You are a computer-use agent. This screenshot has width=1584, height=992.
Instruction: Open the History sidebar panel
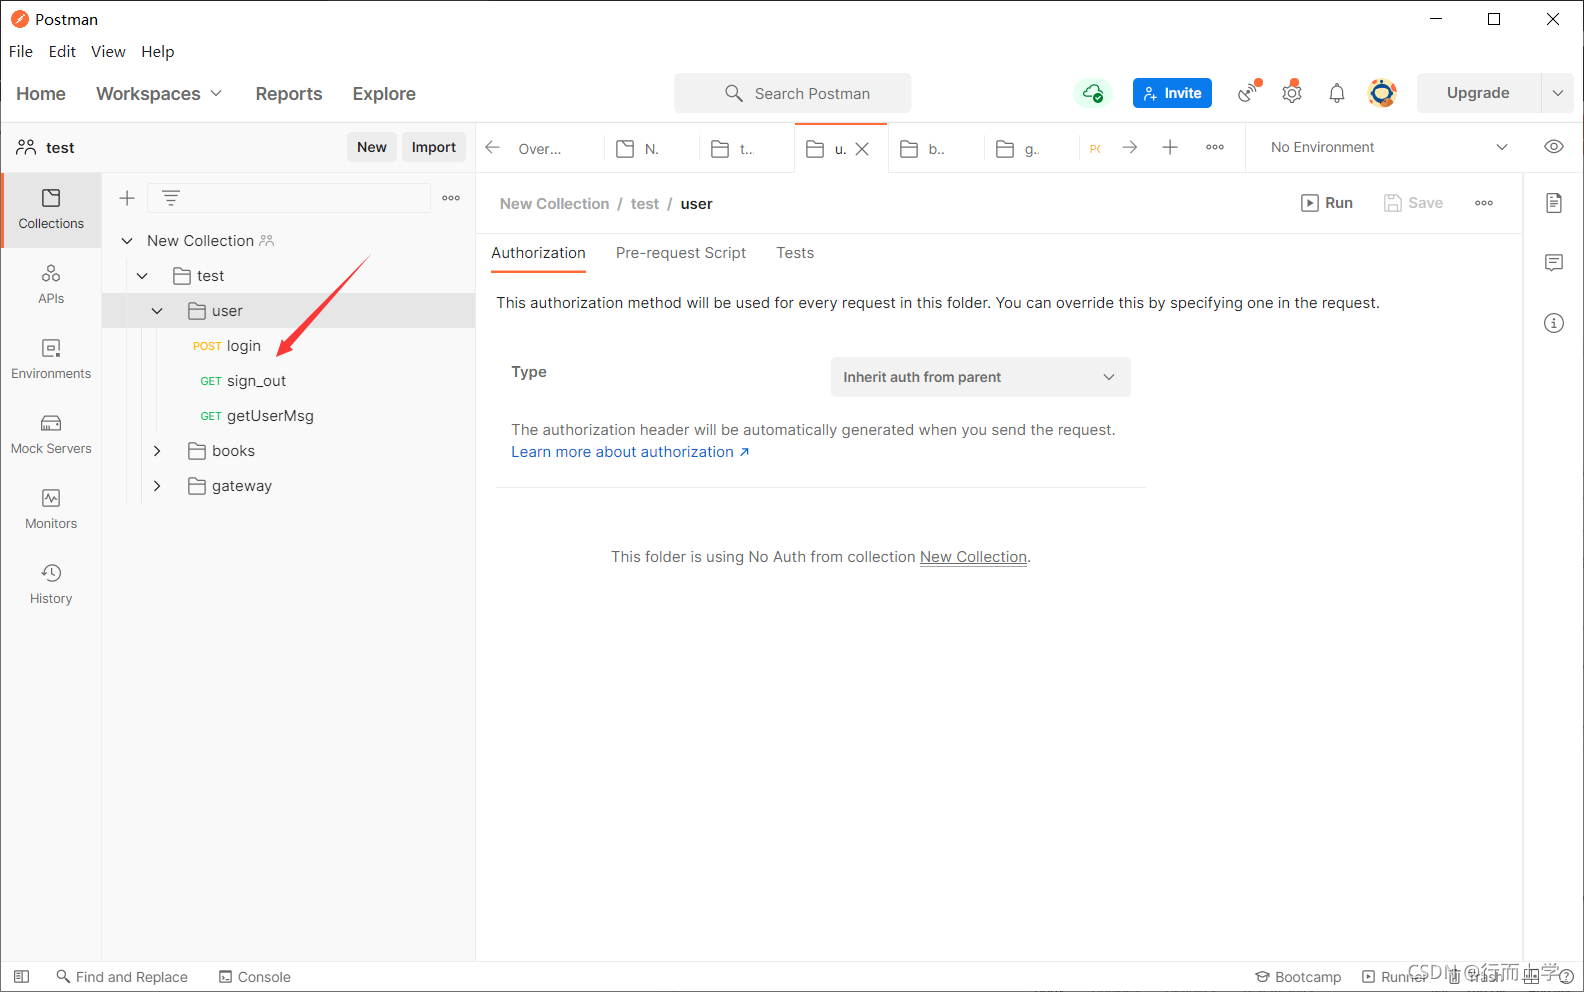[51, 584]
